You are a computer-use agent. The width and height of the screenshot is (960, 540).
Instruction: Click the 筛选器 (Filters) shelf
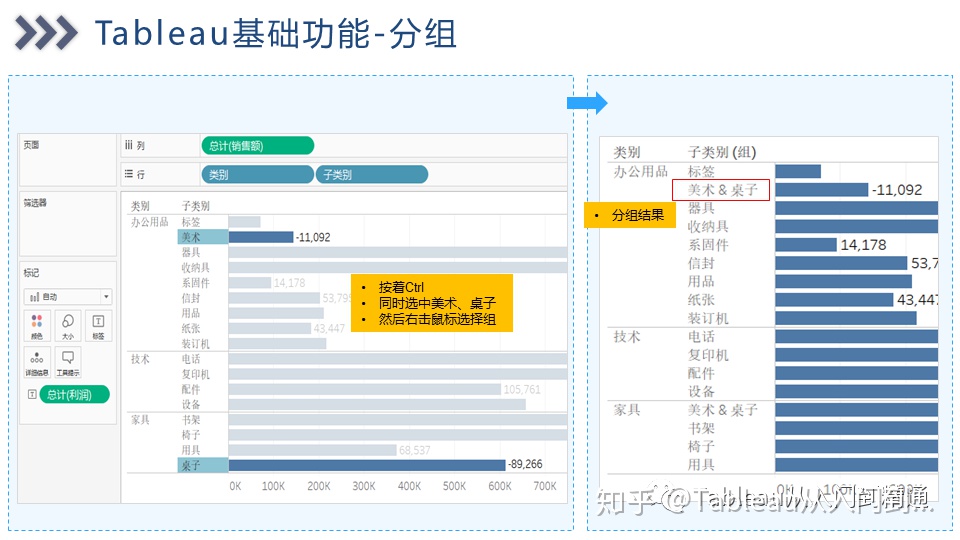pyautogui.click(x=67, y=224)
